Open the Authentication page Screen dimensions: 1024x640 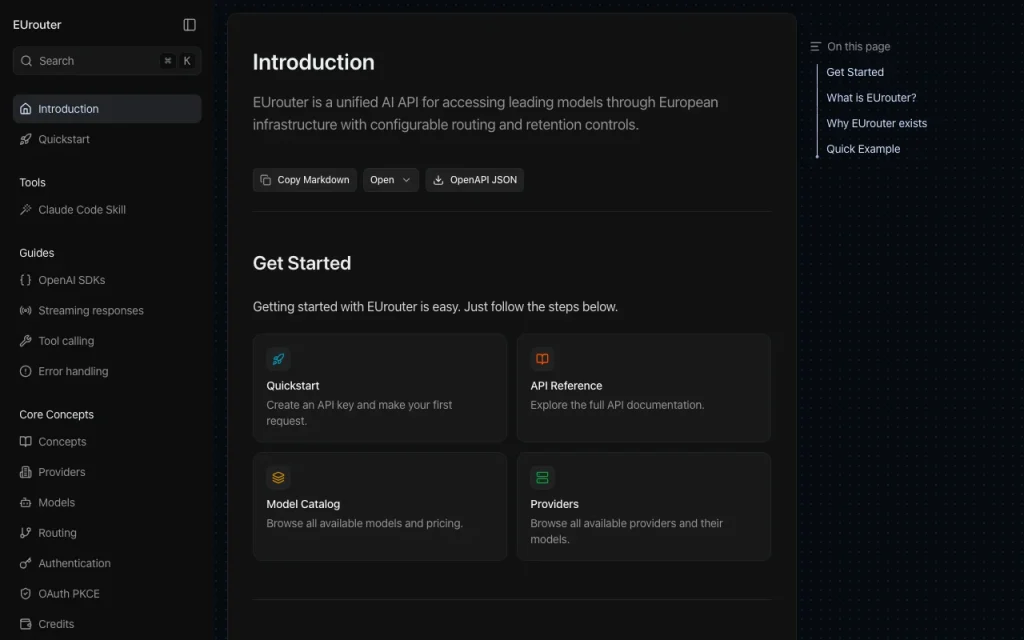click(x=107, y=563)
